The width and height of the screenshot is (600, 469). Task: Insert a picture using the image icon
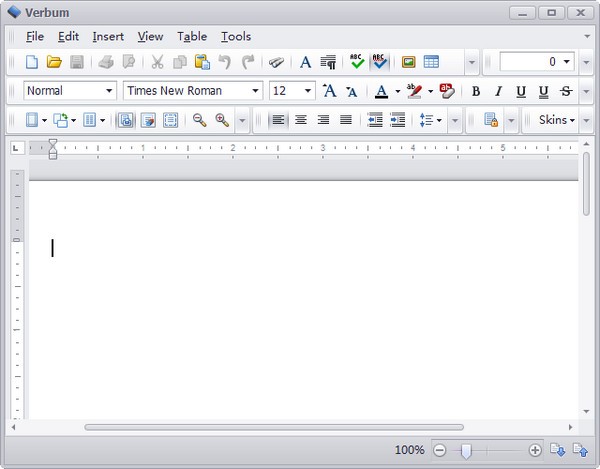(x=408, y=62)
